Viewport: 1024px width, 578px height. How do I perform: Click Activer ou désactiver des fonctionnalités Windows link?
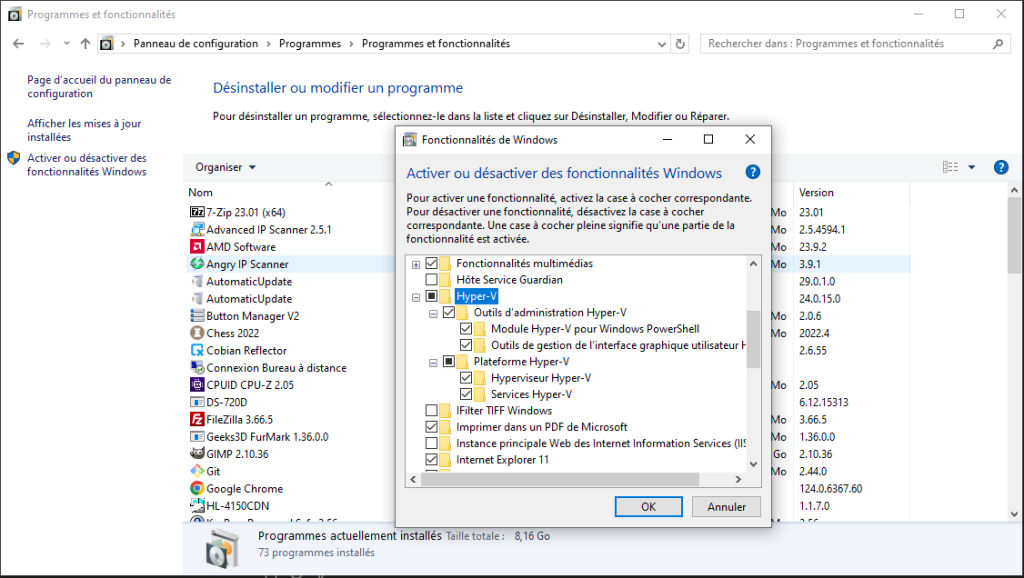87,165
